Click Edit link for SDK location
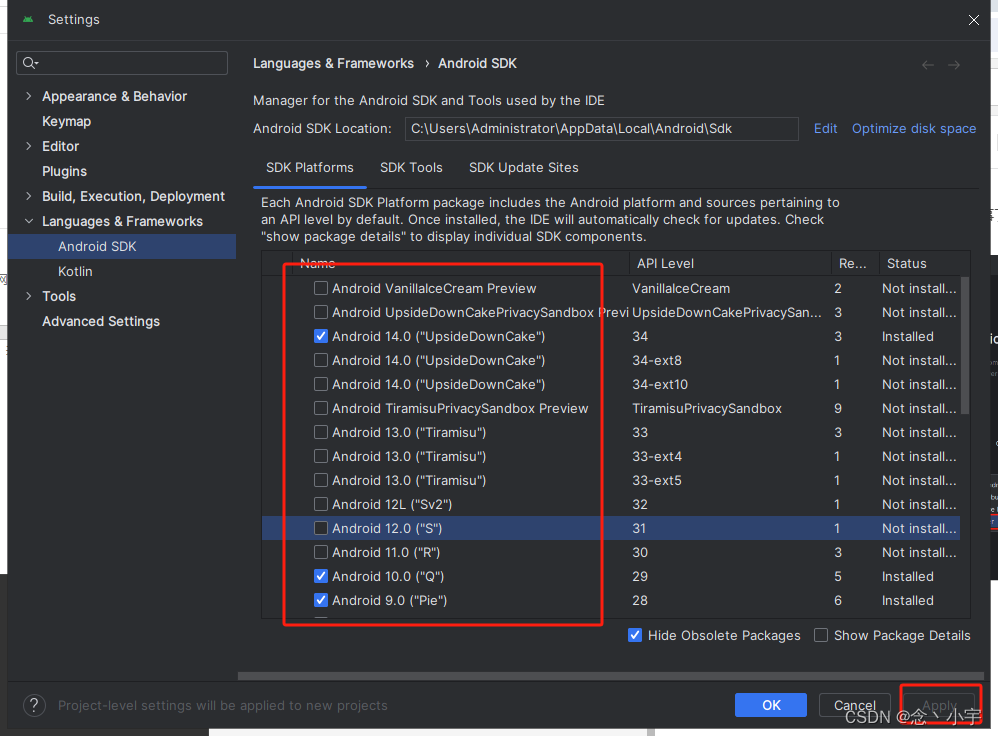998x736 pixels. (826, 129)
